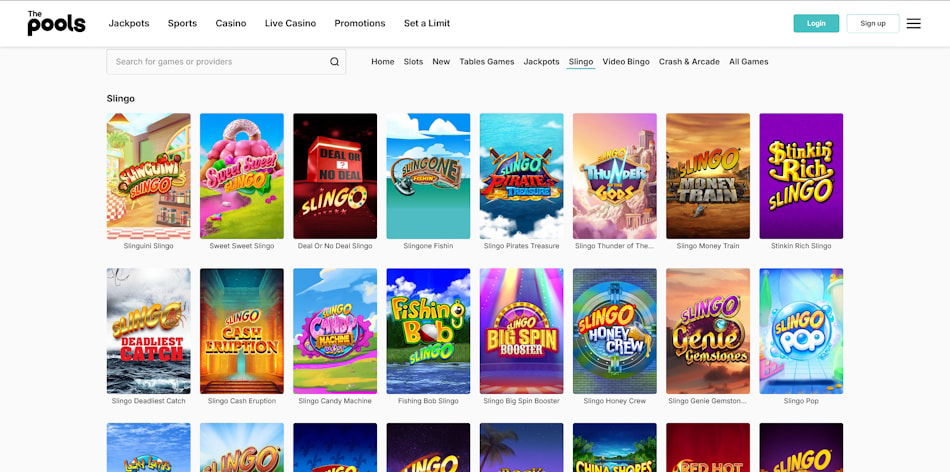The height and width of the screenshot is (472, 950).
Task: Open Stinkin Rich Slingo thumbnail
Action: point(802,176)
